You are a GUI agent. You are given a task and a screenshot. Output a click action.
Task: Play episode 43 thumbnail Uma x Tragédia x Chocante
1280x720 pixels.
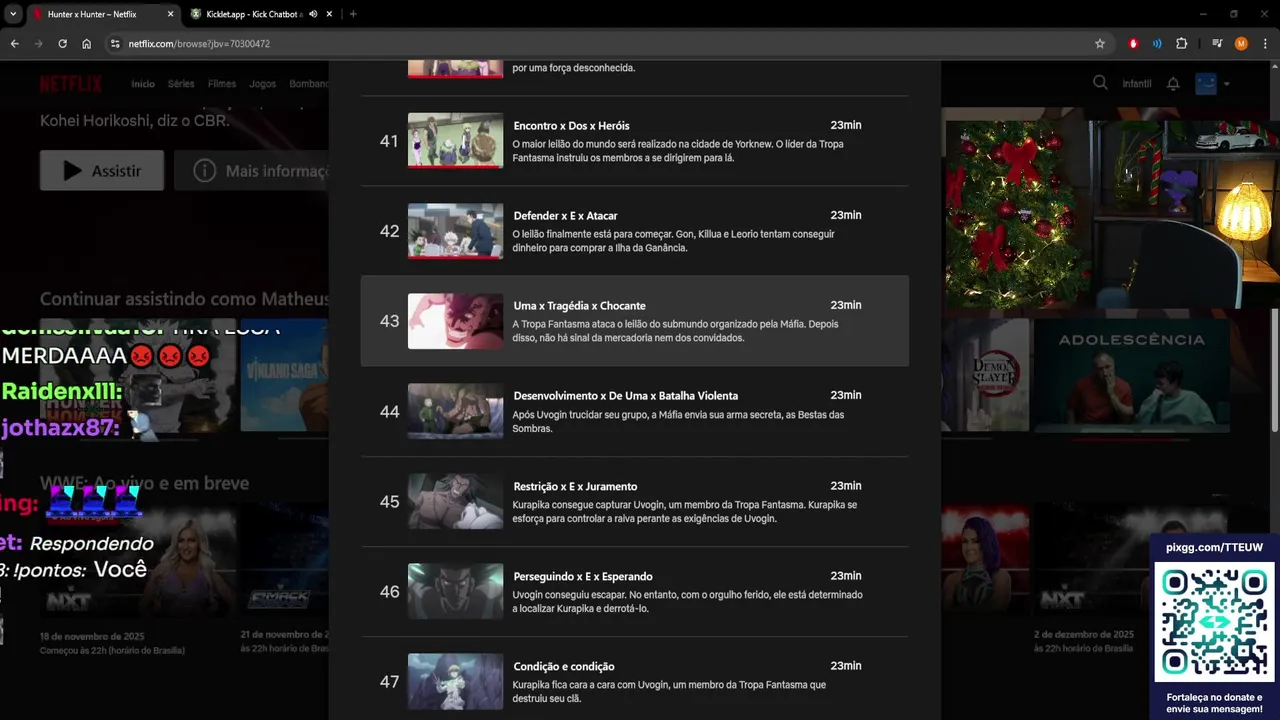pyautogui.click(x=455, y=321)
